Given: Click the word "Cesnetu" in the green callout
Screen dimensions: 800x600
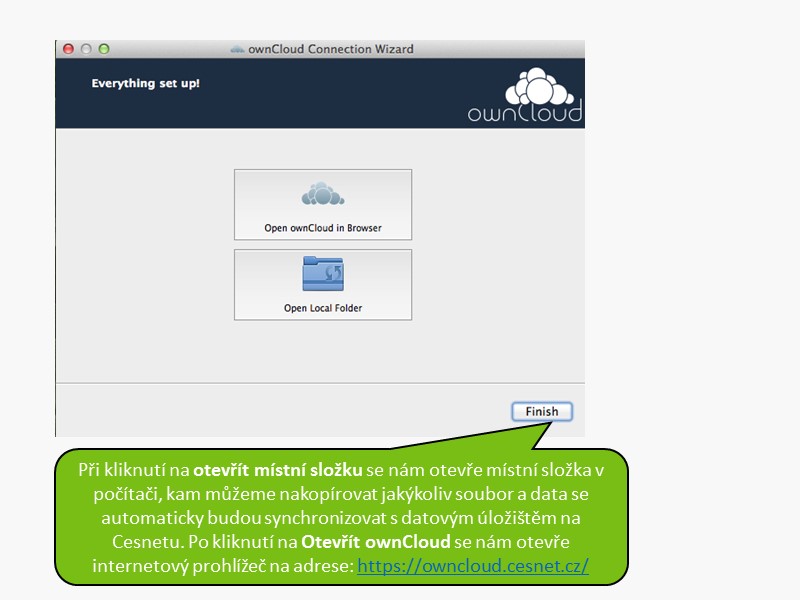Looking at the screenshot, I should point(146,542).
